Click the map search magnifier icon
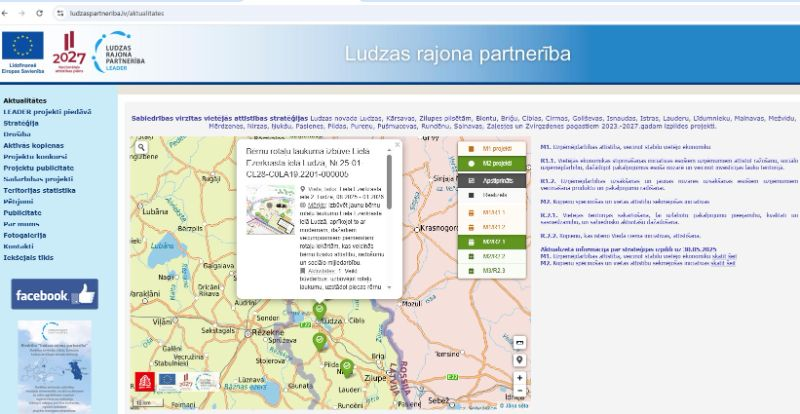800x414 pixels. 142,147
